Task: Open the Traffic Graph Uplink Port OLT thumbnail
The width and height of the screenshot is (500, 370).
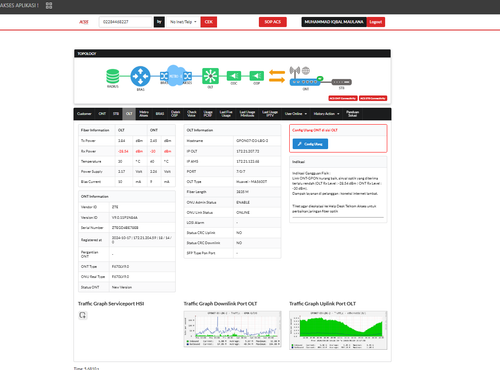Action: click(338, 330)
